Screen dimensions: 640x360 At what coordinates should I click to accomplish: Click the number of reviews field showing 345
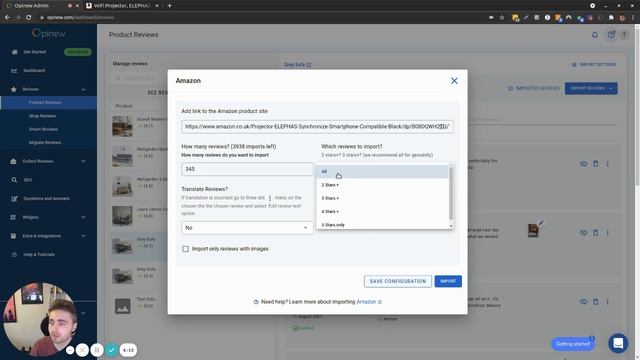point(247,169)
